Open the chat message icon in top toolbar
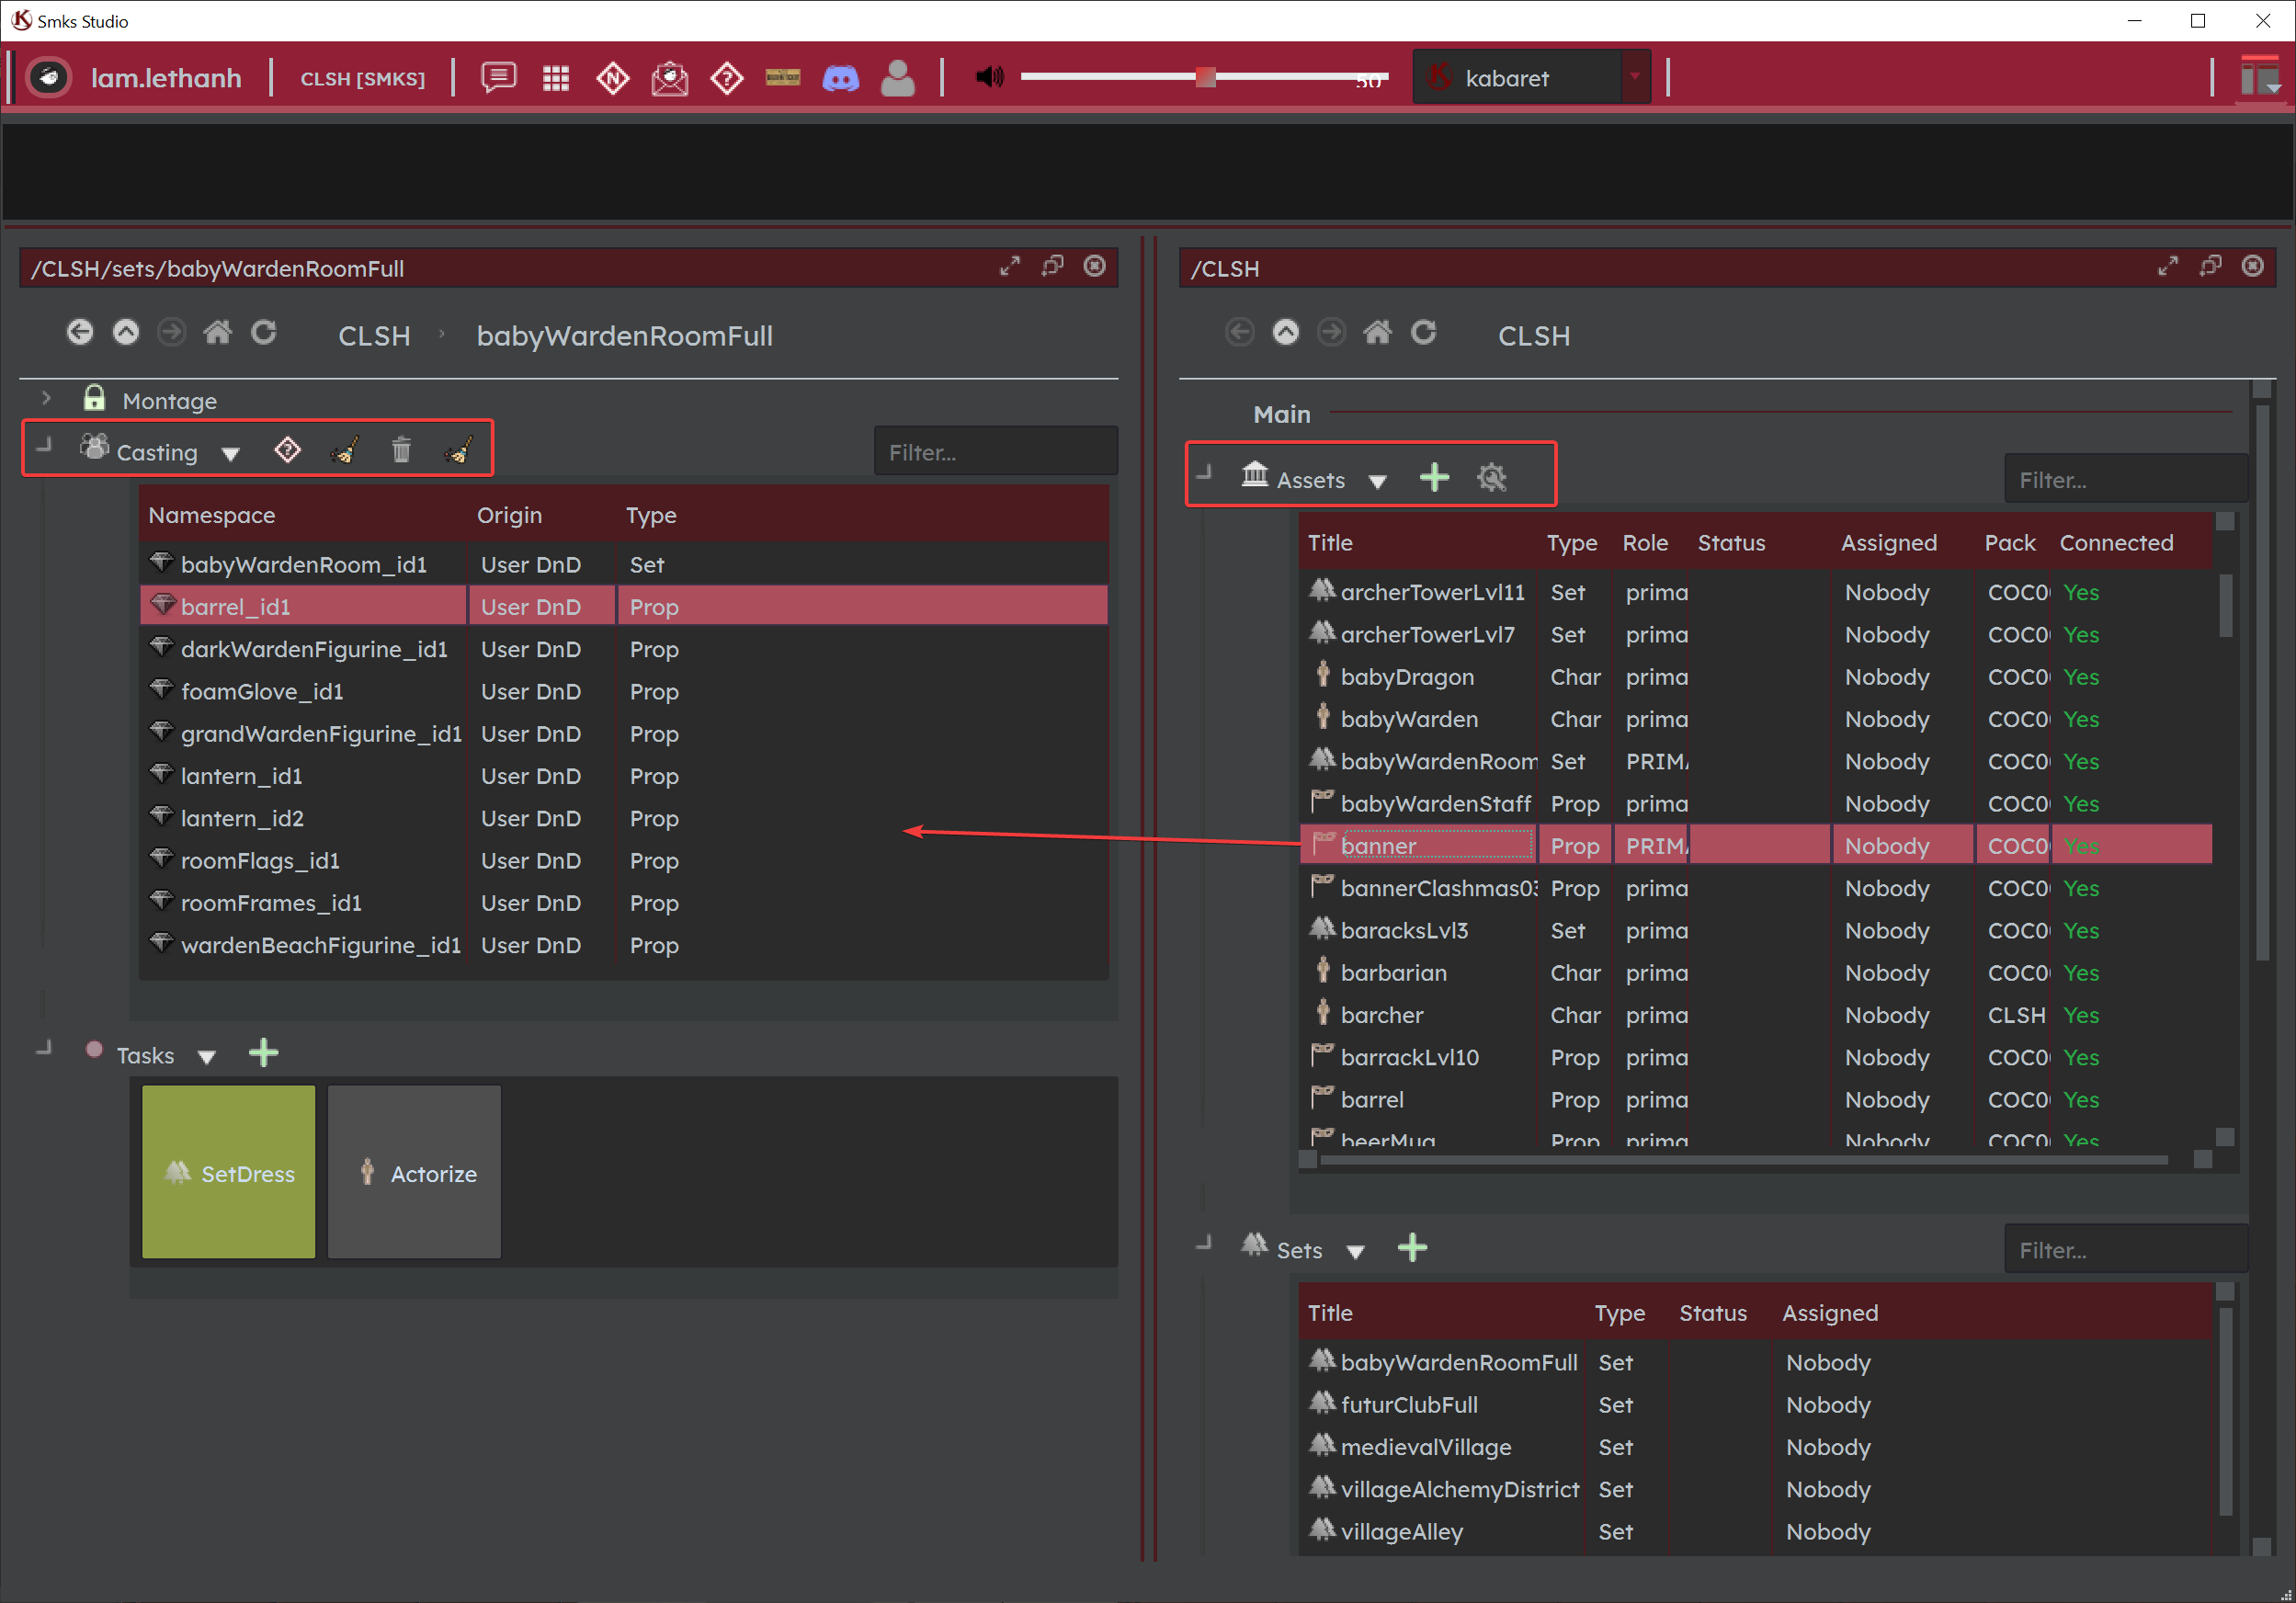 [498, 78]
